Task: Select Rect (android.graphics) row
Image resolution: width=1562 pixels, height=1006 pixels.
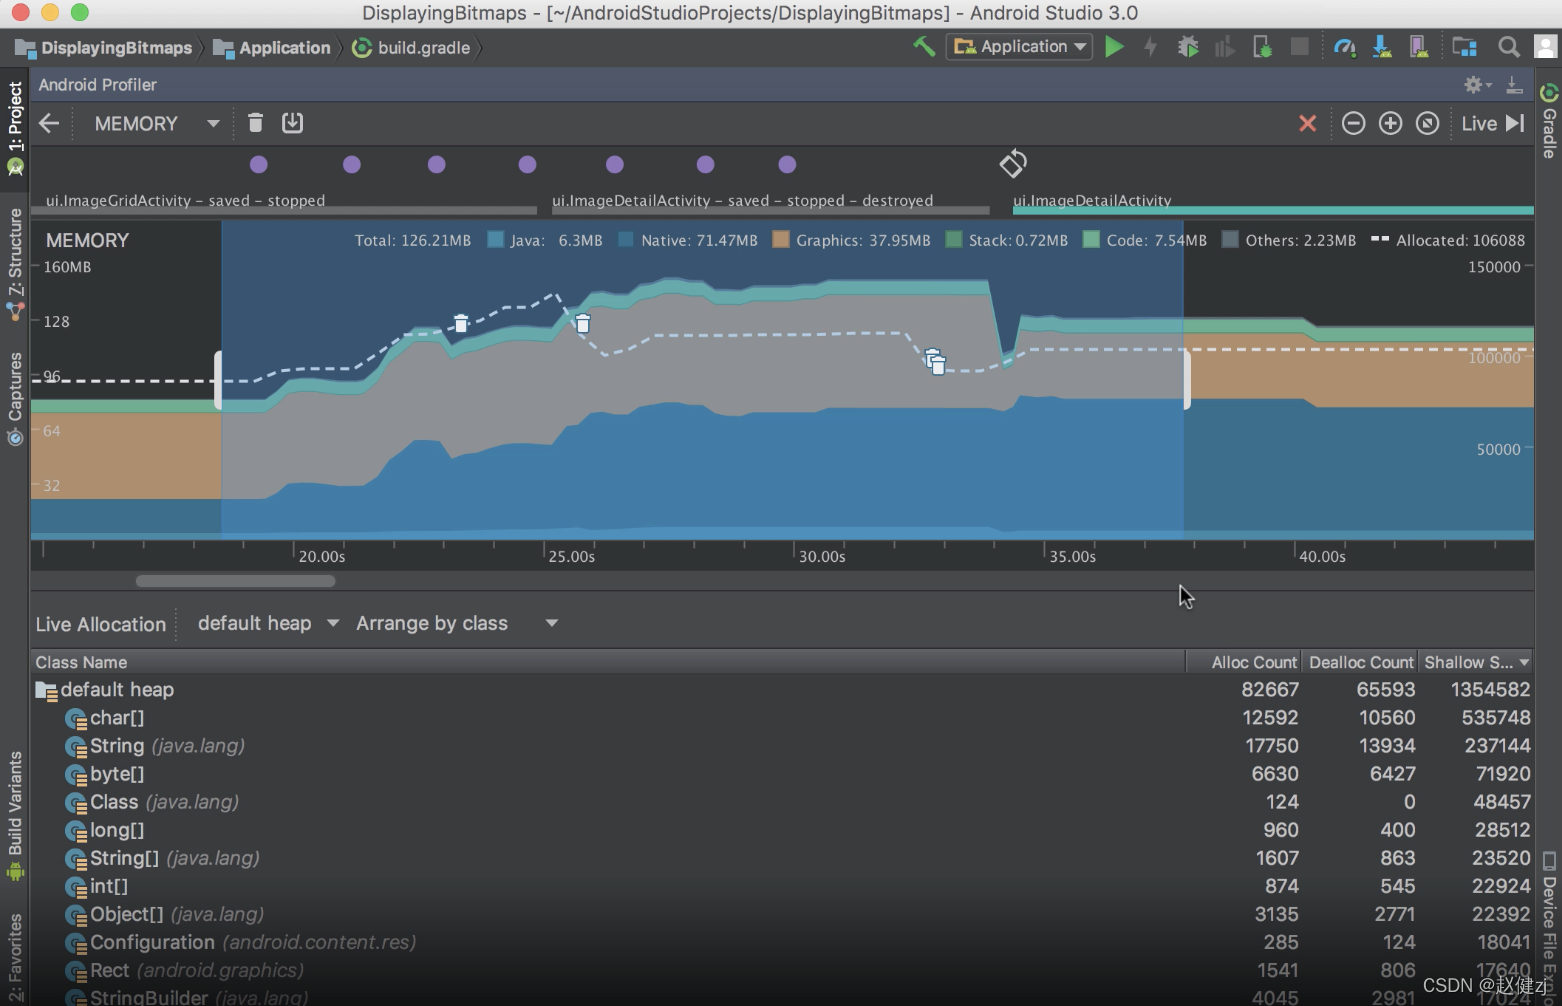Action: point(782,970)
